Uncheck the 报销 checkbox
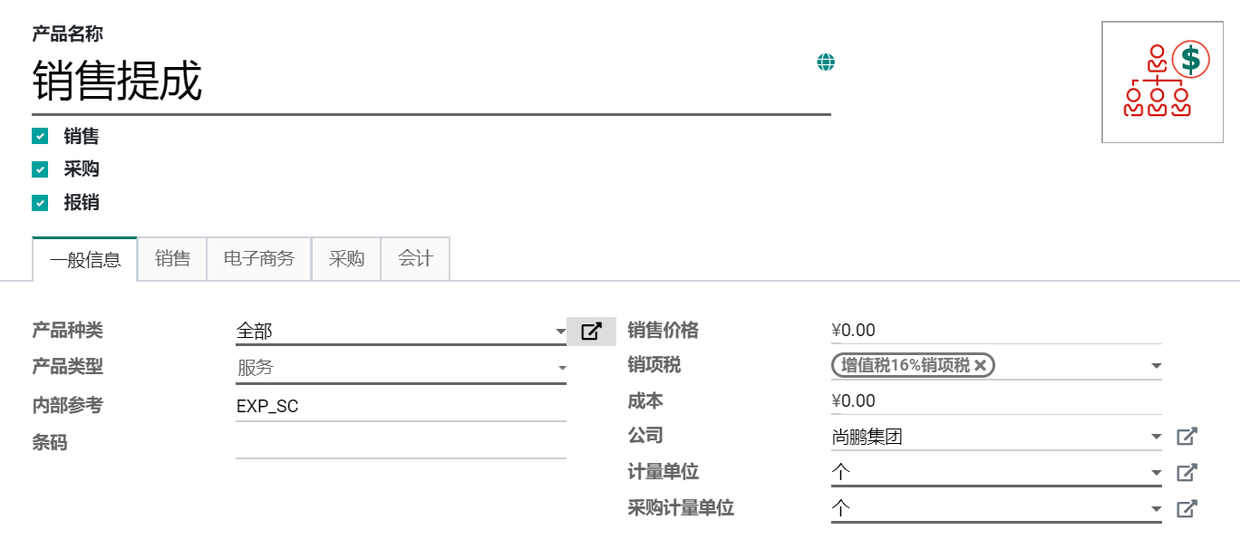 [x=40, y=202]
